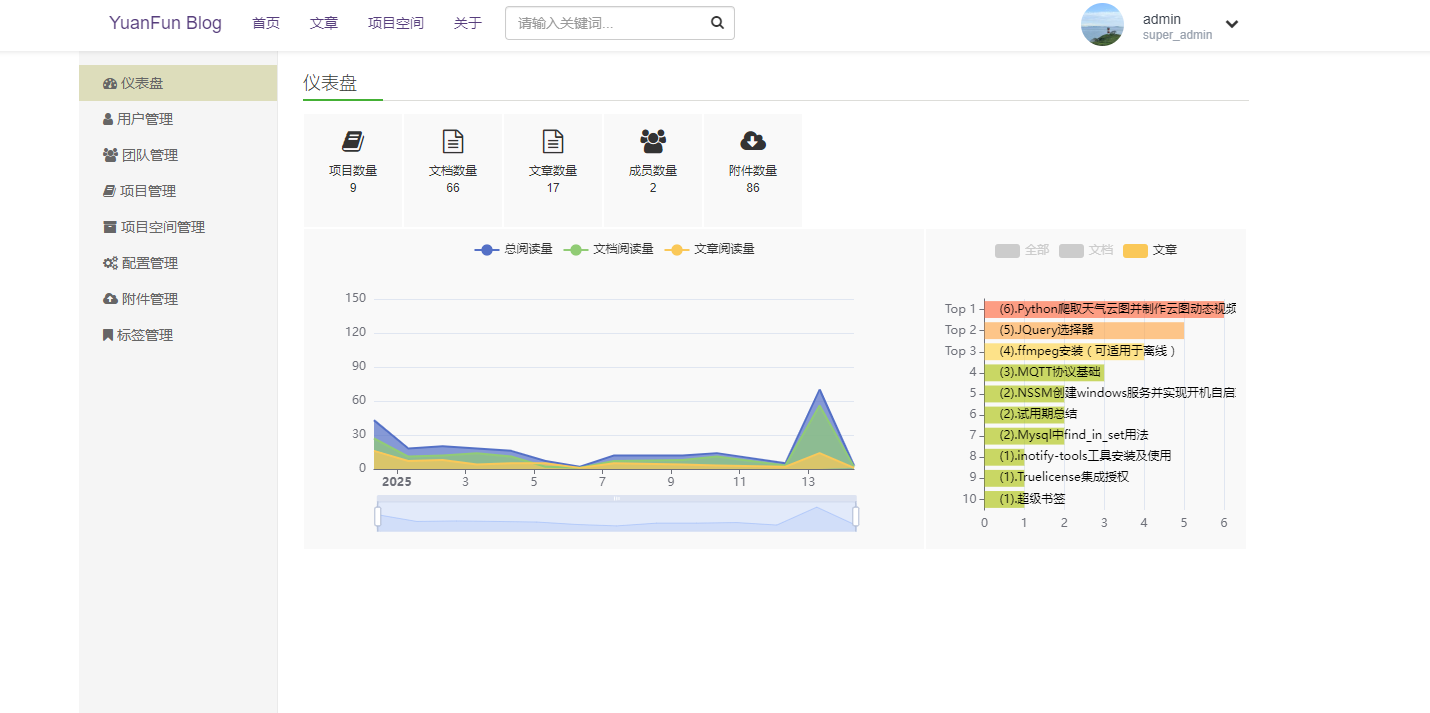This screenshot has height=713, width=1430.
Task: Toggle 总阅读量 series in chart legend
Action: pos(514,249)
